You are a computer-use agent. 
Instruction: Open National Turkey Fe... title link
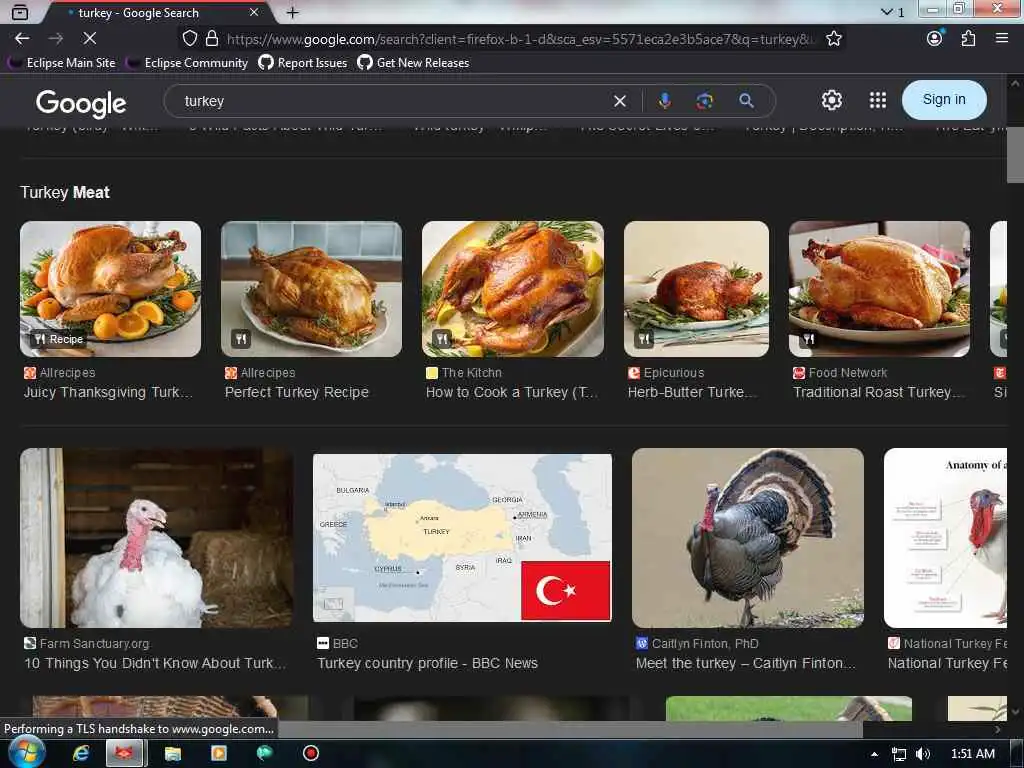coord(947,663)
